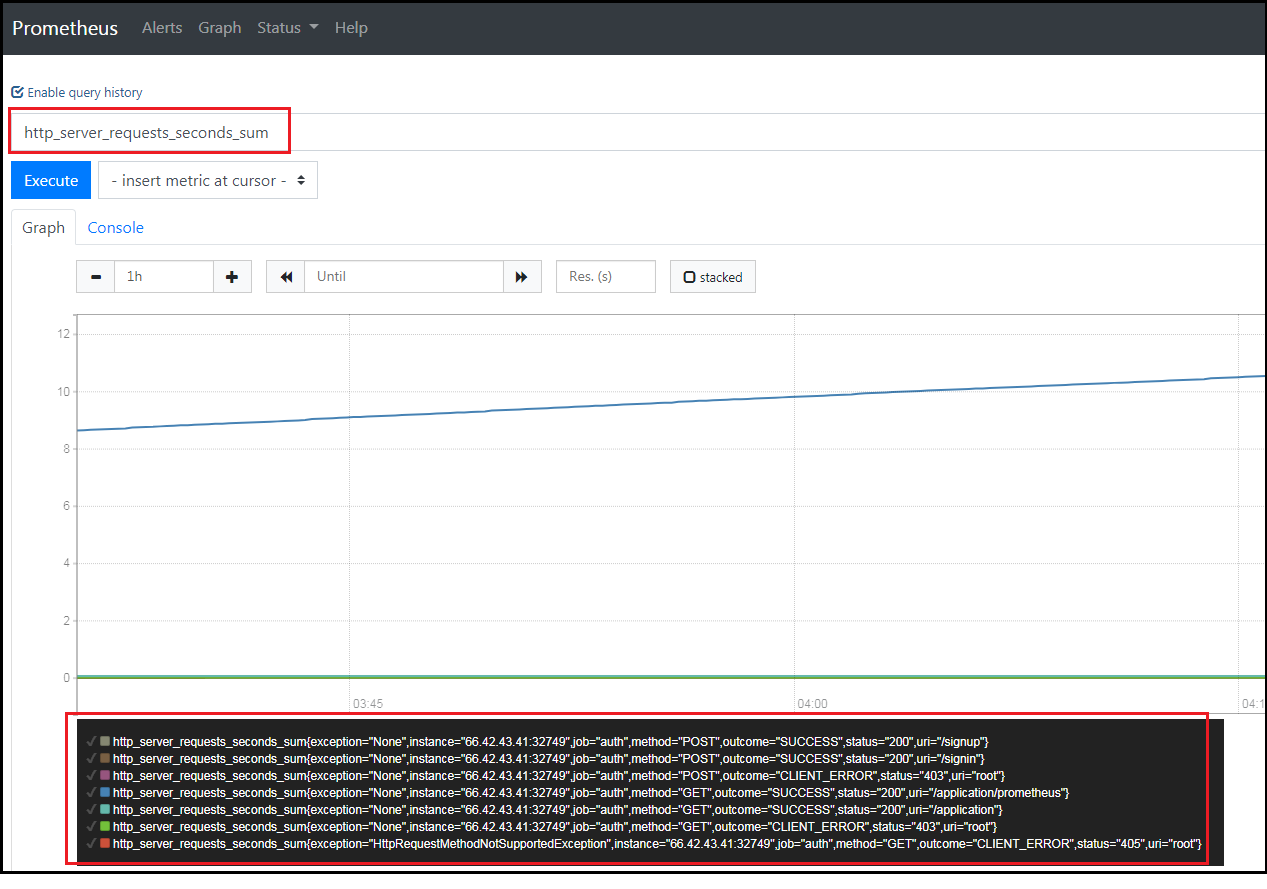Click color swatch of /signup series

pyautogui.click(x=105, y=741)
